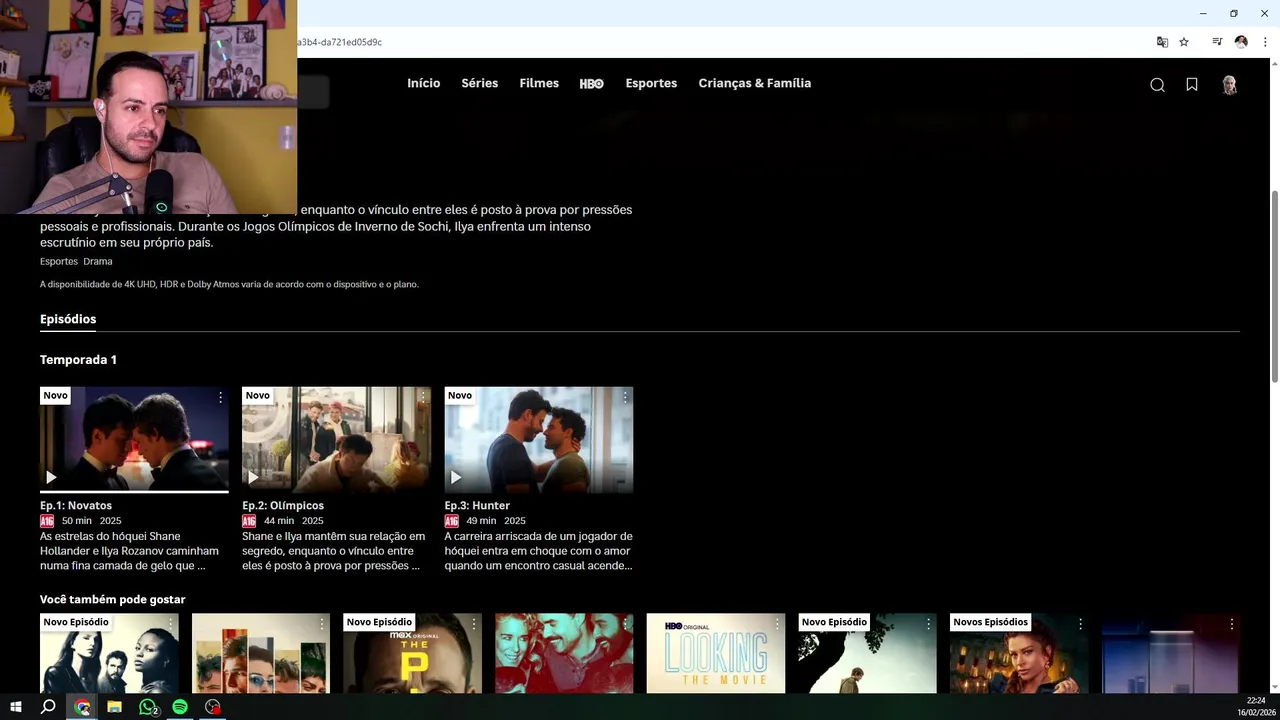Open Windows taskbar search
Screen dimensions: 1280x720
[x=48, y=707]
